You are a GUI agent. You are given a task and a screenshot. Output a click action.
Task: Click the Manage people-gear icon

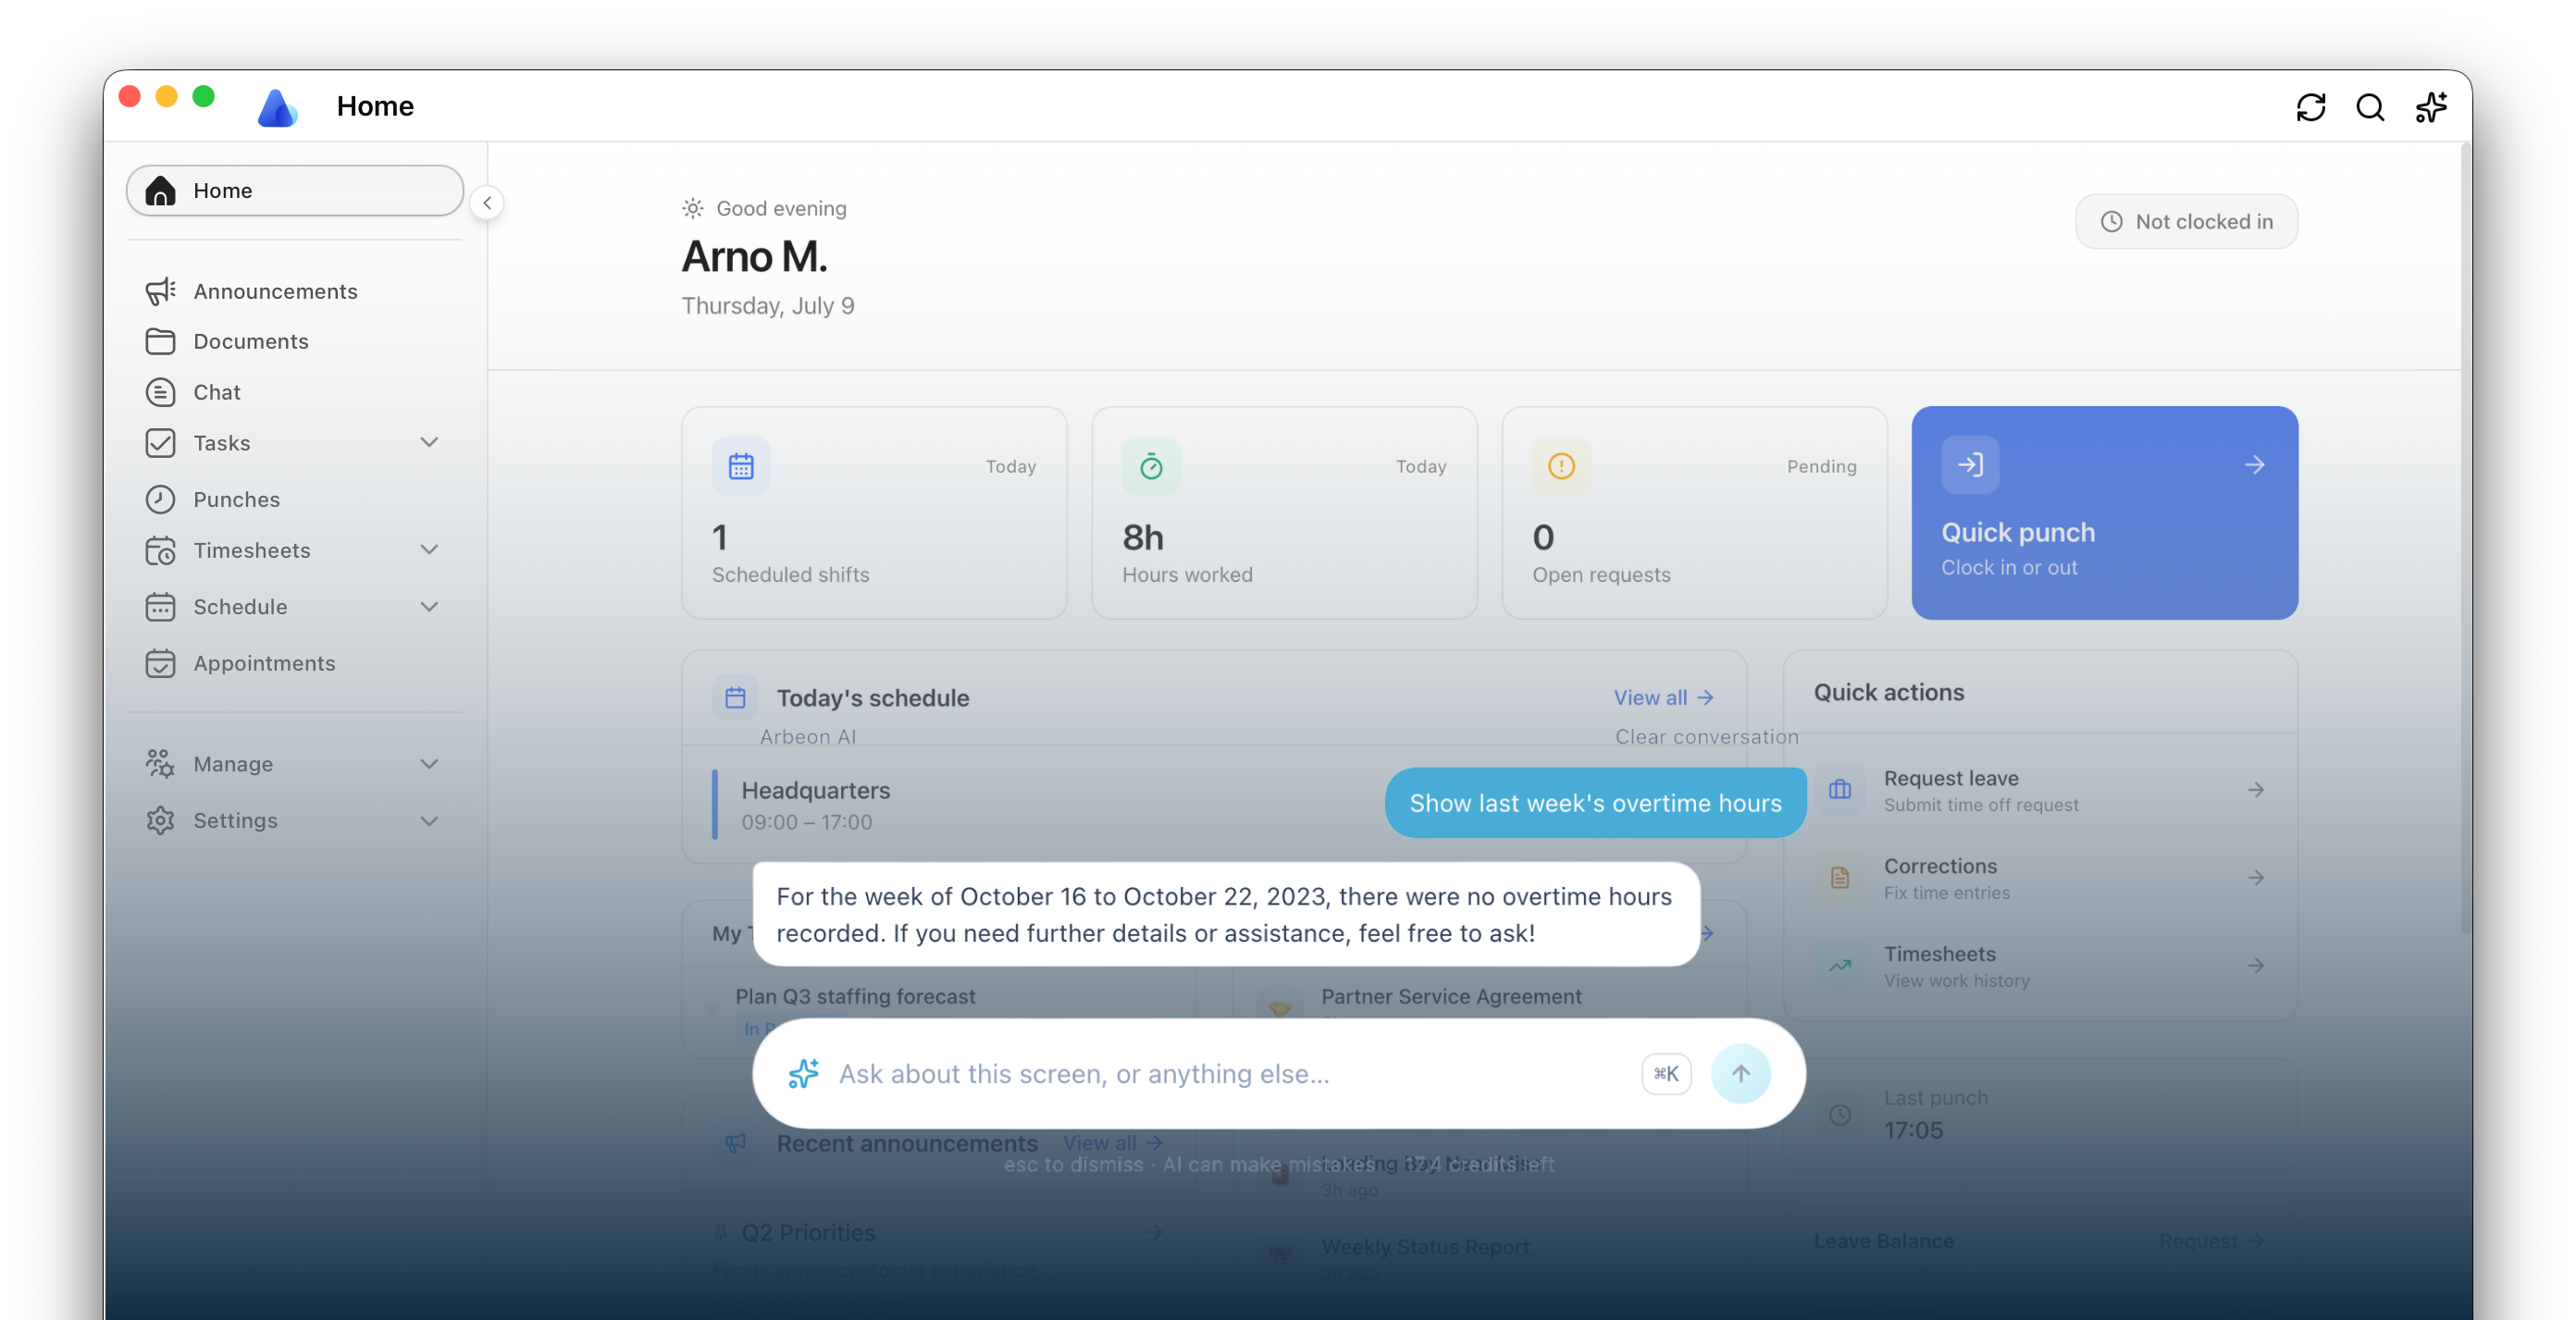[160, 764]
